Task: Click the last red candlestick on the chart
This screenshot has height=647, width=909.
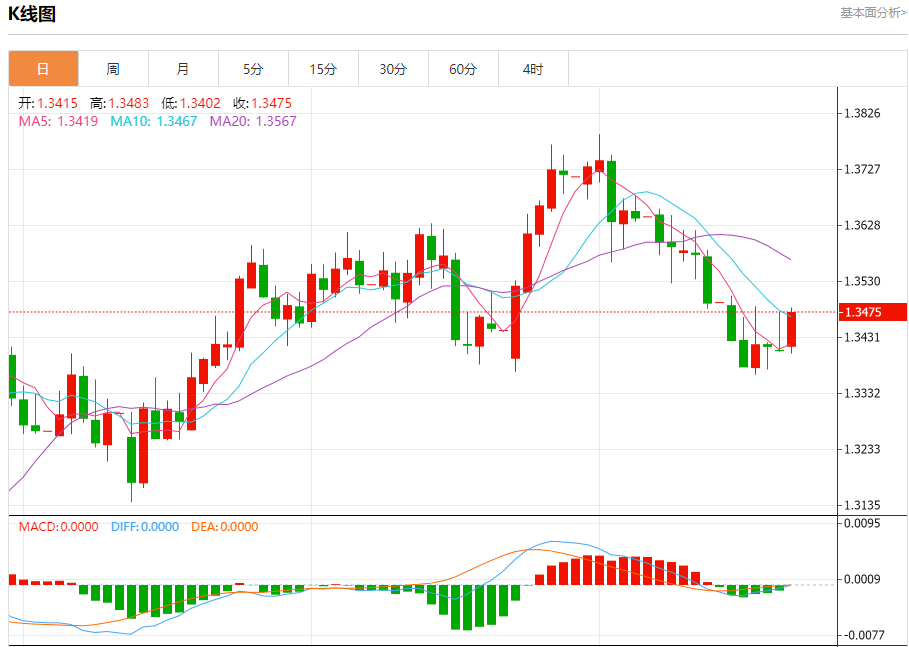Action: coord(791,329)
